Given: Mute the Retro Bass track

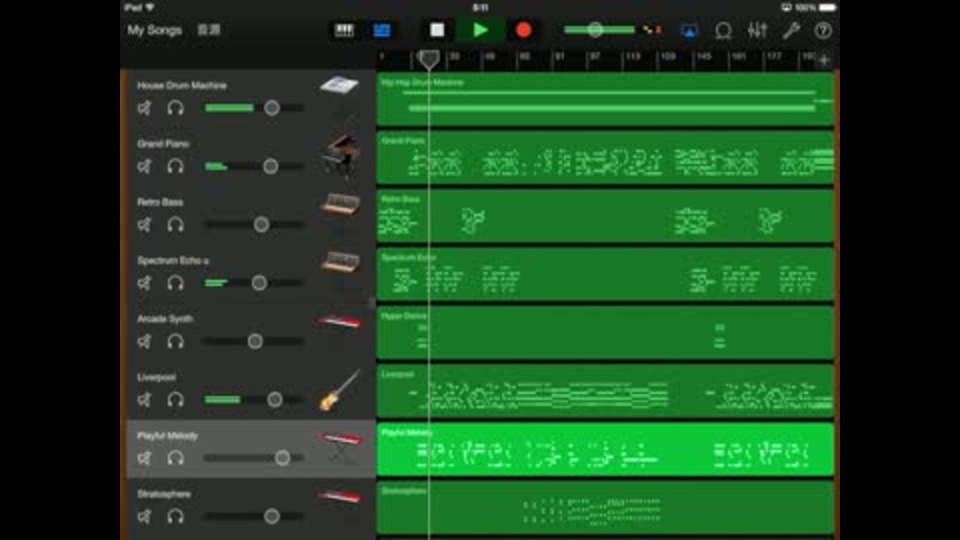Looking at the screenshot, I should pos(144,225).
